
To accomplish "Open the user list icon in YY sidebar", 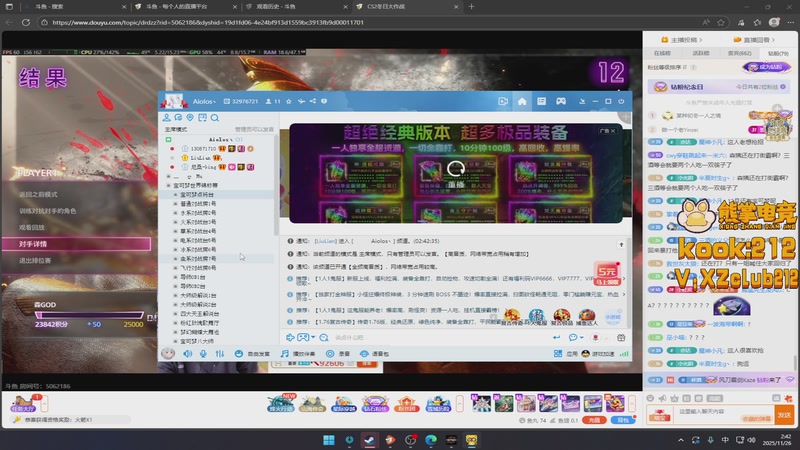I will point(167,118).
